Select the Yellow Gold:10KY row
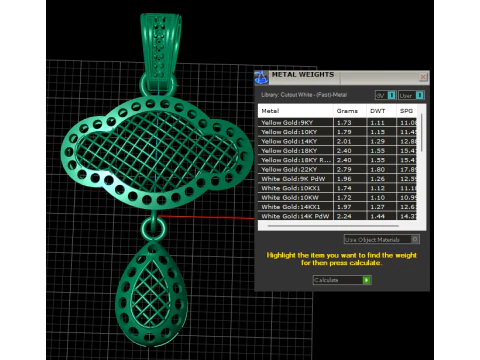 pyautogui.click(x=337, y=132)
